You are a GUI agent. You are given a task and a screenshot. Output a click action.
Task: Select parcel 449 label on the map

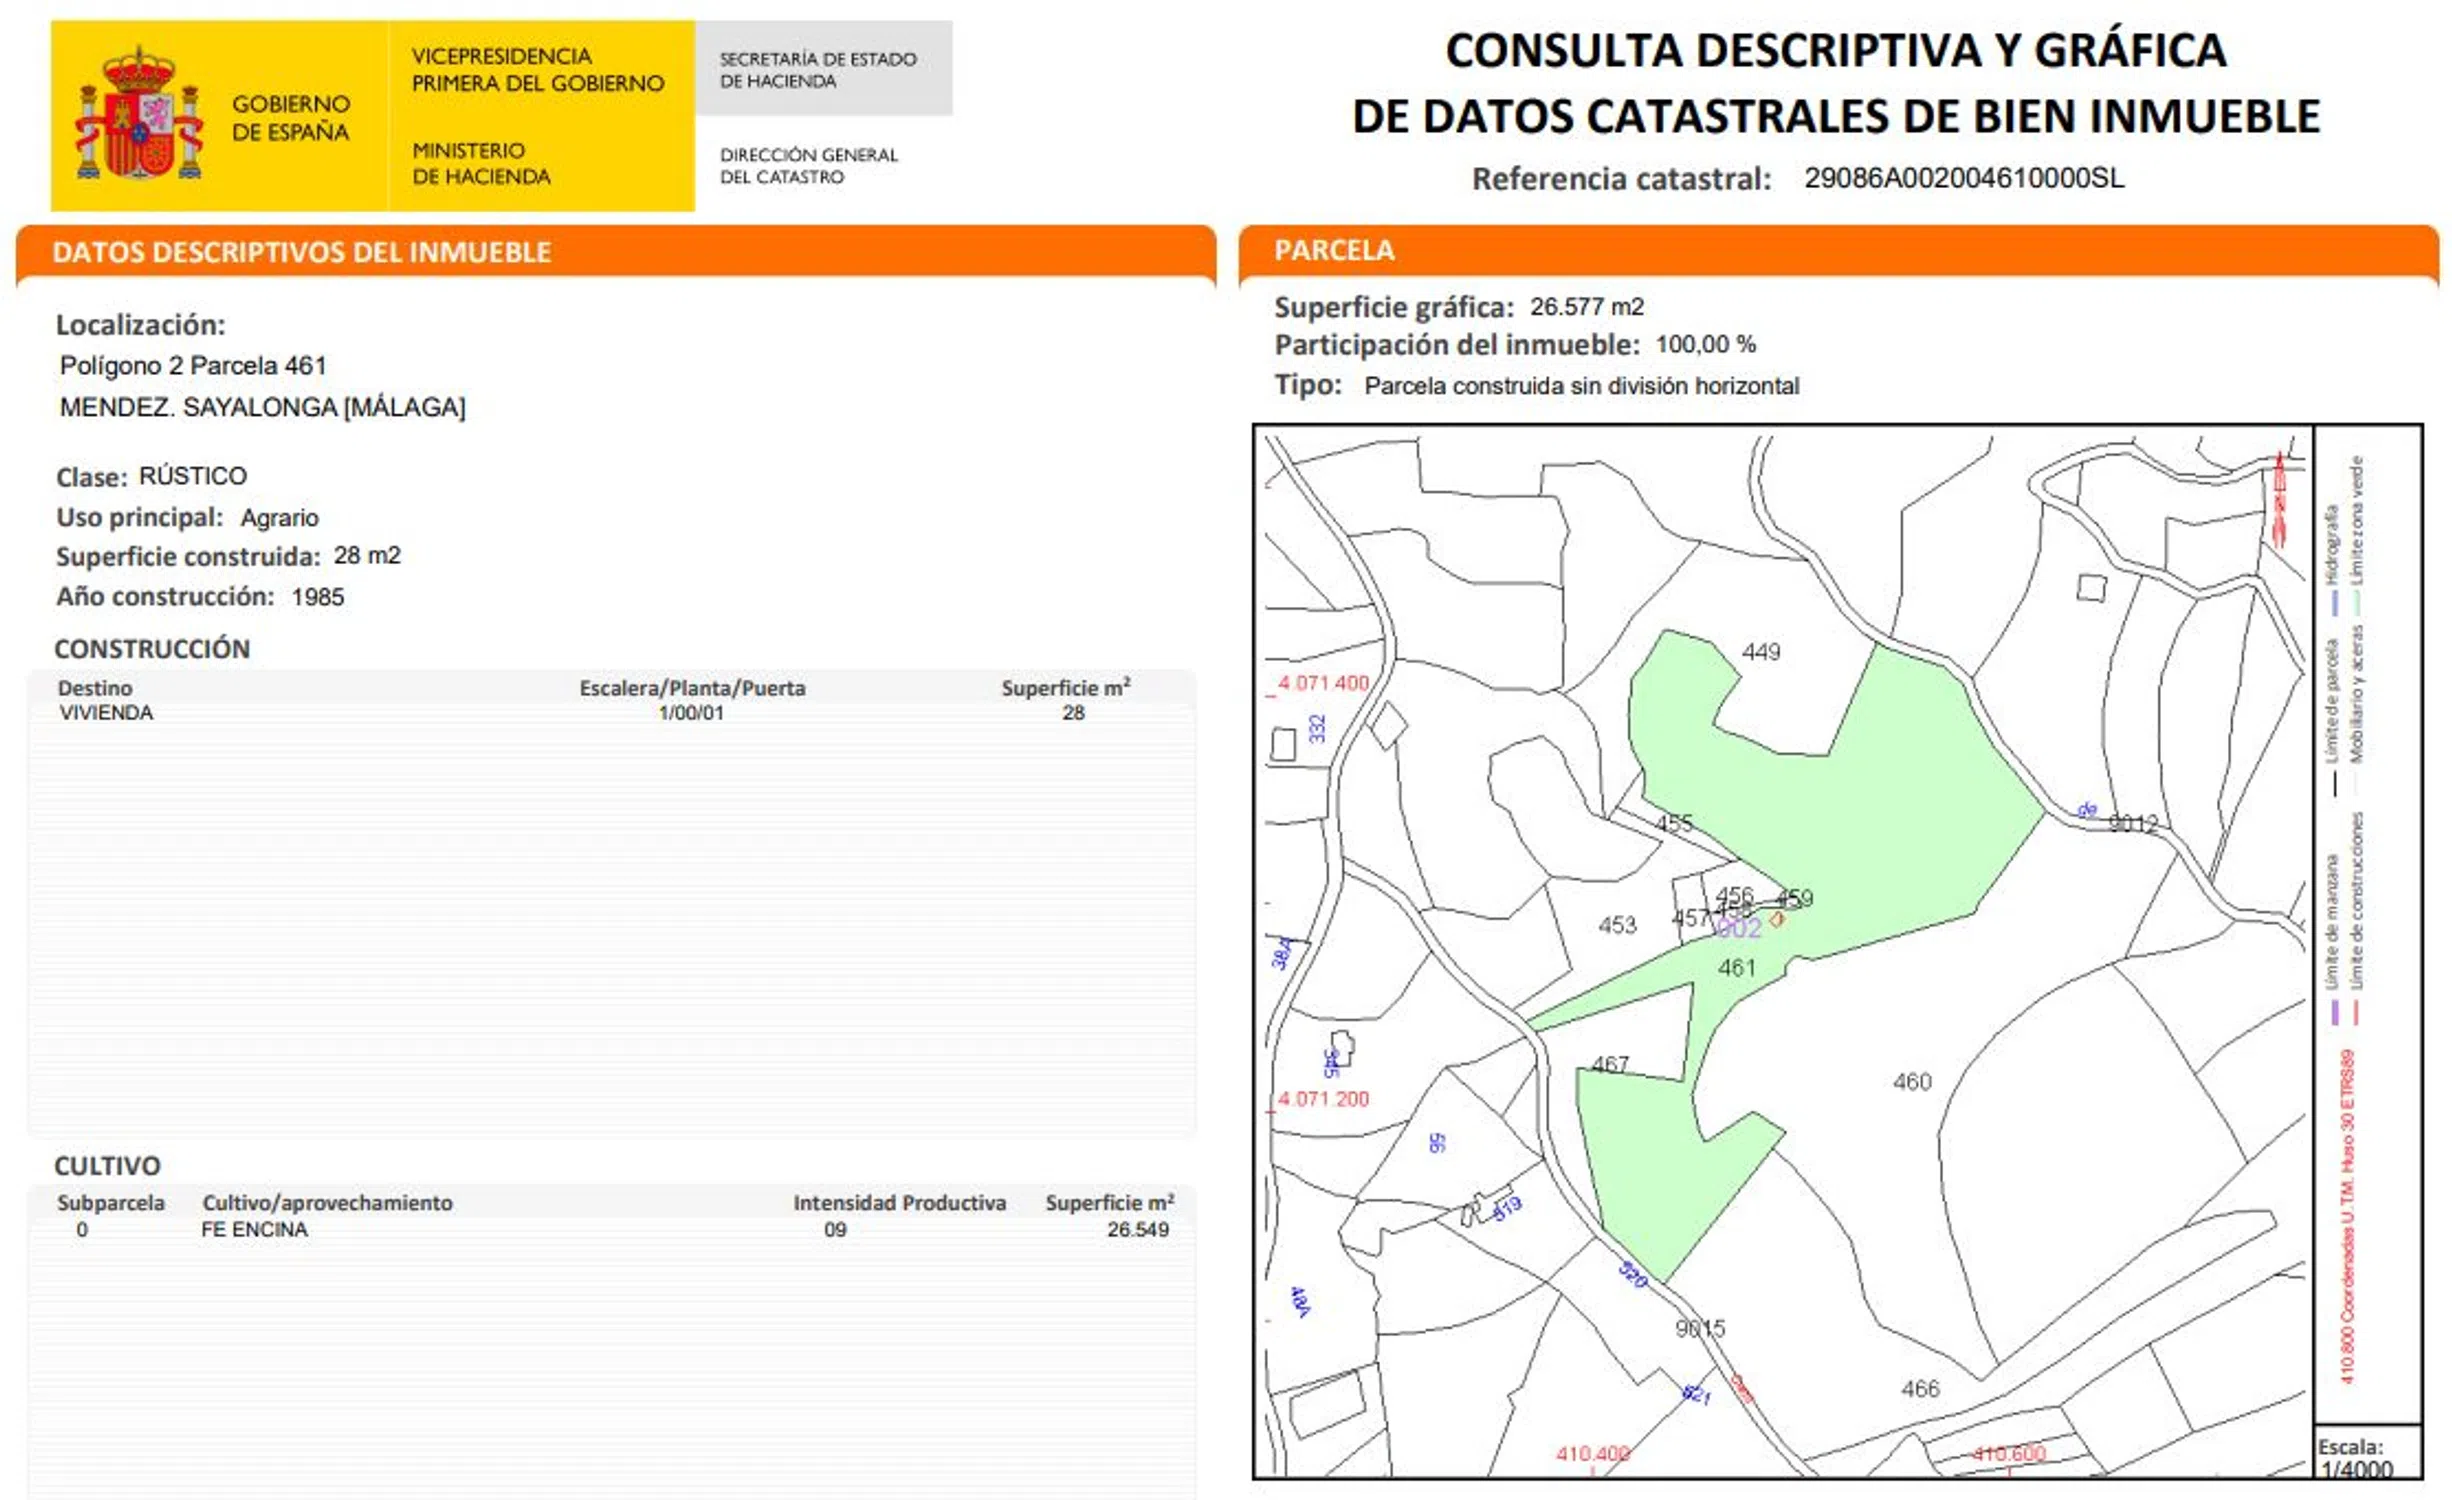point(1760,652)
